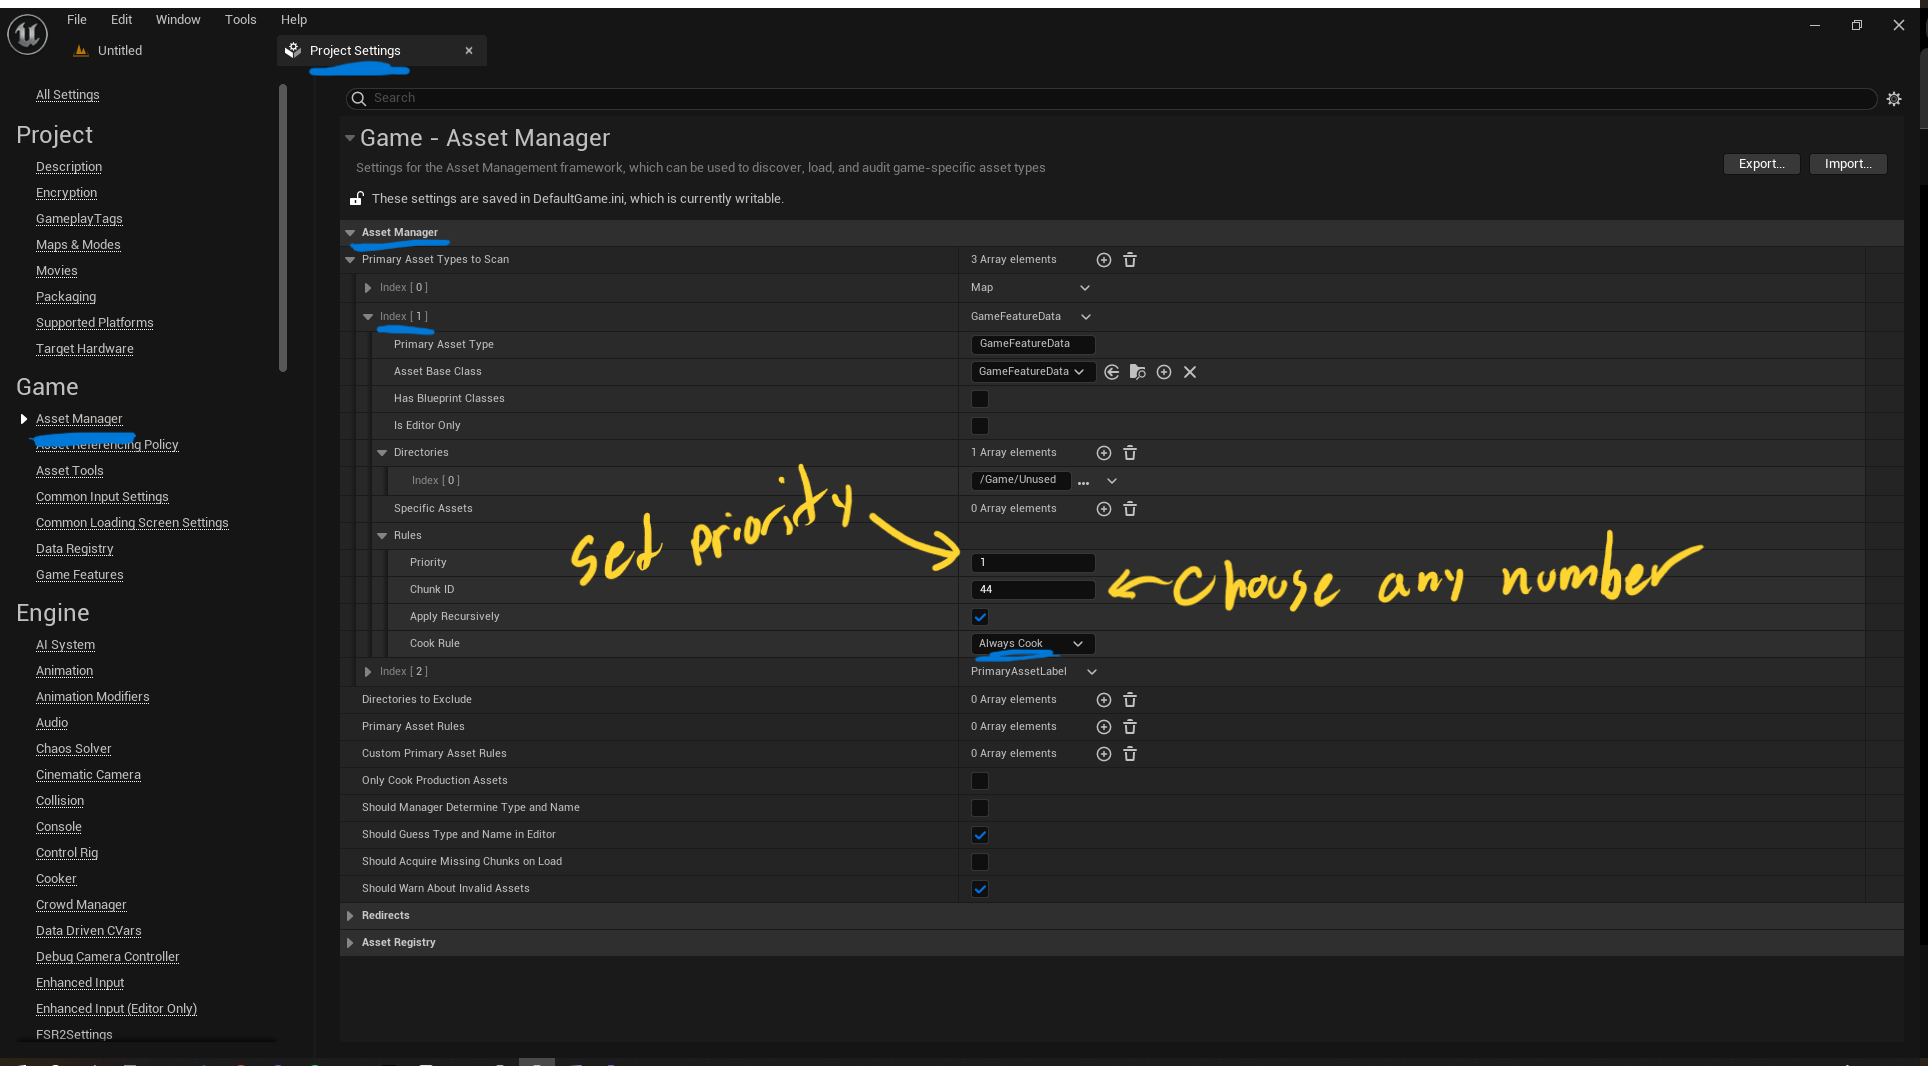This screenshot has height=1066, width=1928.
Task: Expand the Redirects section
Action: pyautogui.click(x=350, y=916)
